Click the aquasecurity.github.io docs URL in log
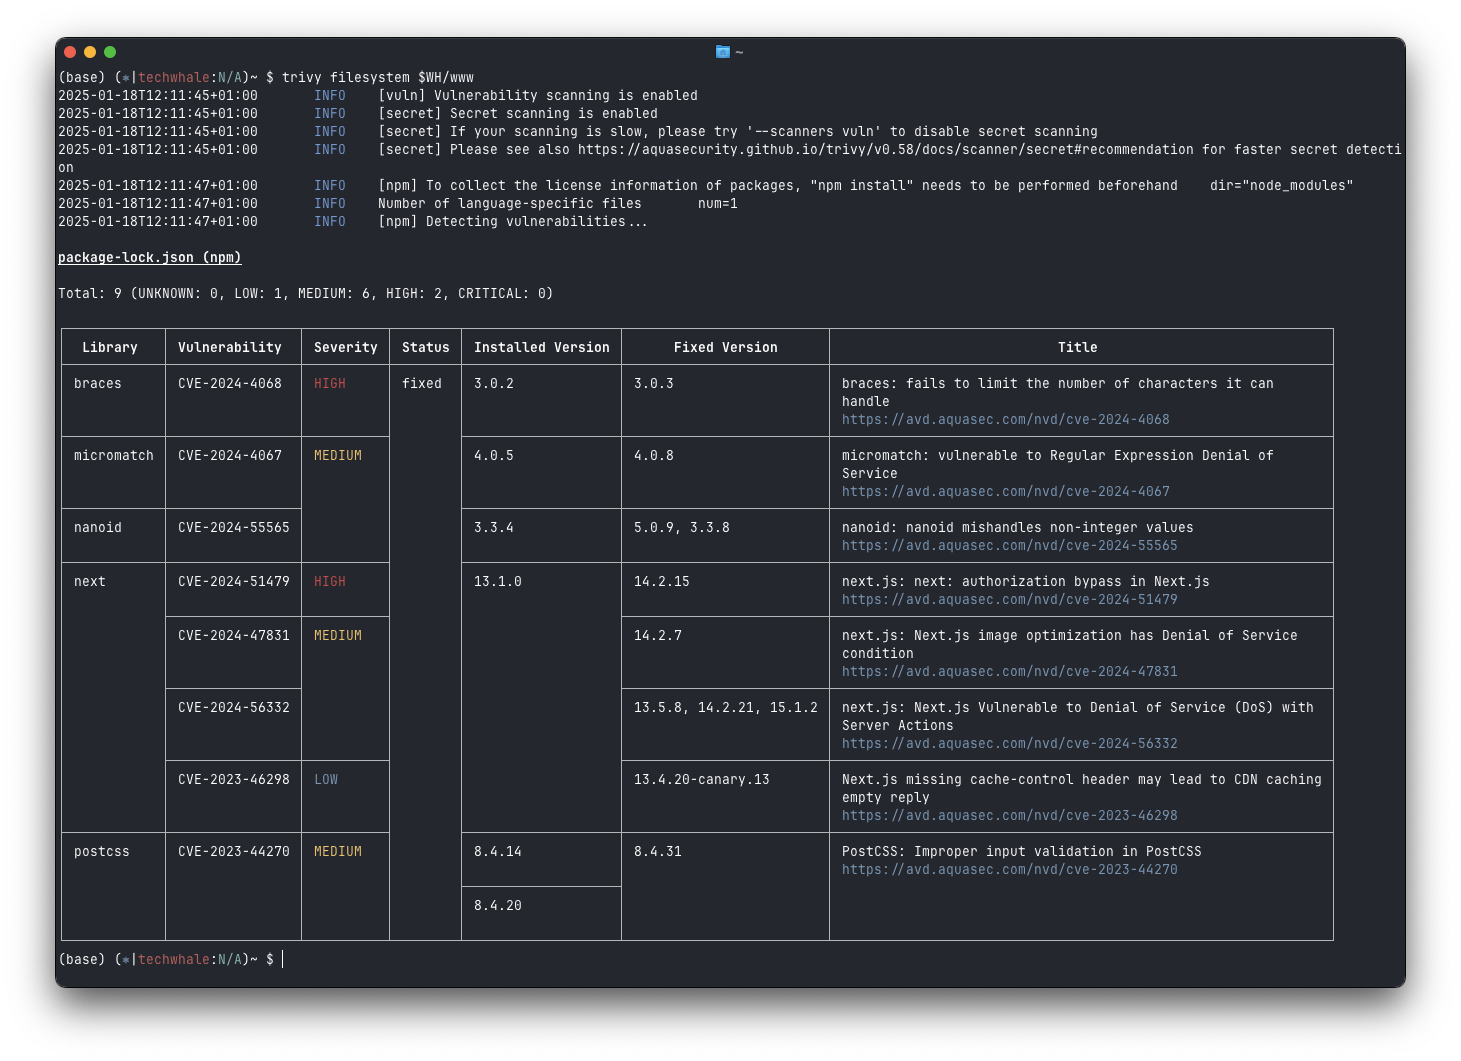The height and width of the screenshot is (1061, 1461). (885, 150)
